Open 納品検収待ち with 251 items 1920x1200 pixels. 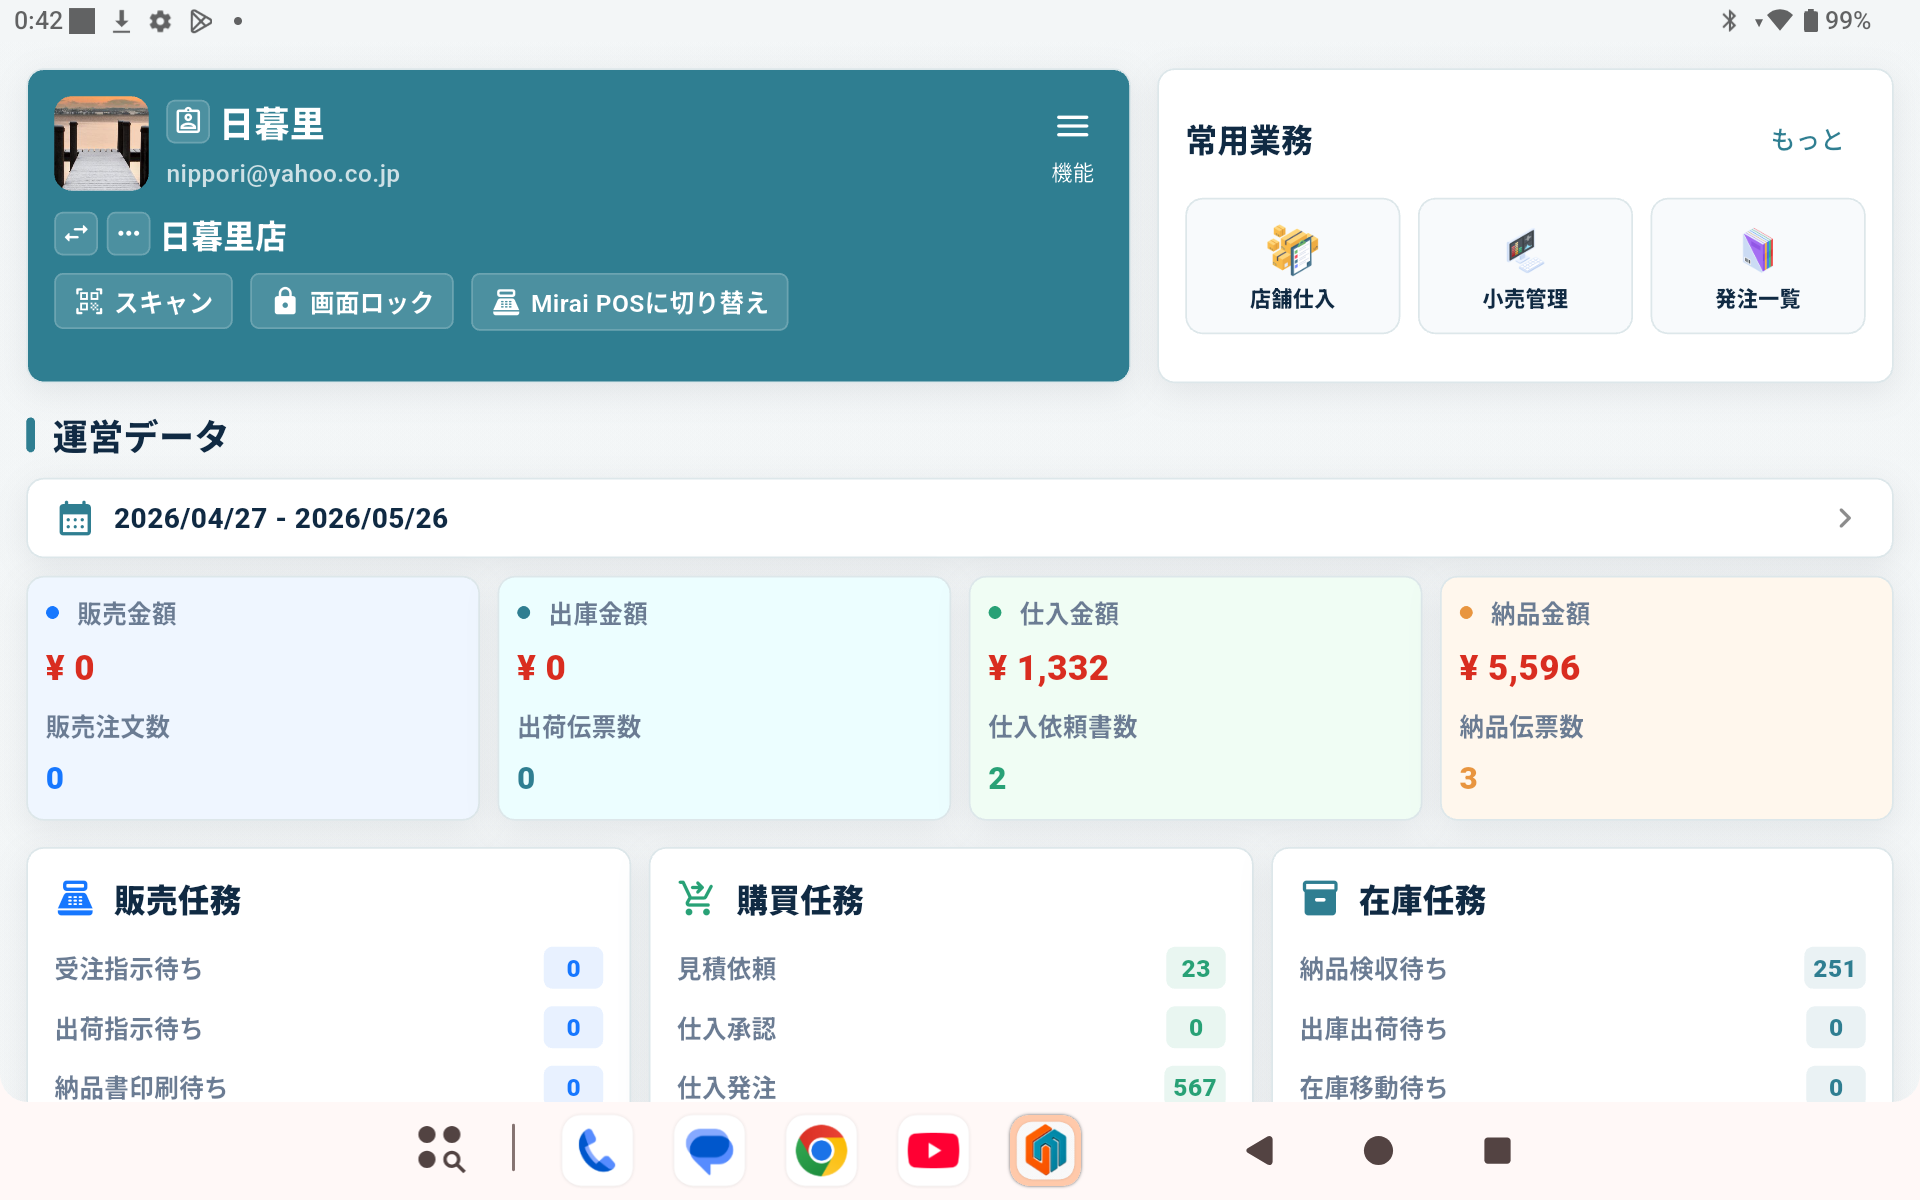(1582, 968)
